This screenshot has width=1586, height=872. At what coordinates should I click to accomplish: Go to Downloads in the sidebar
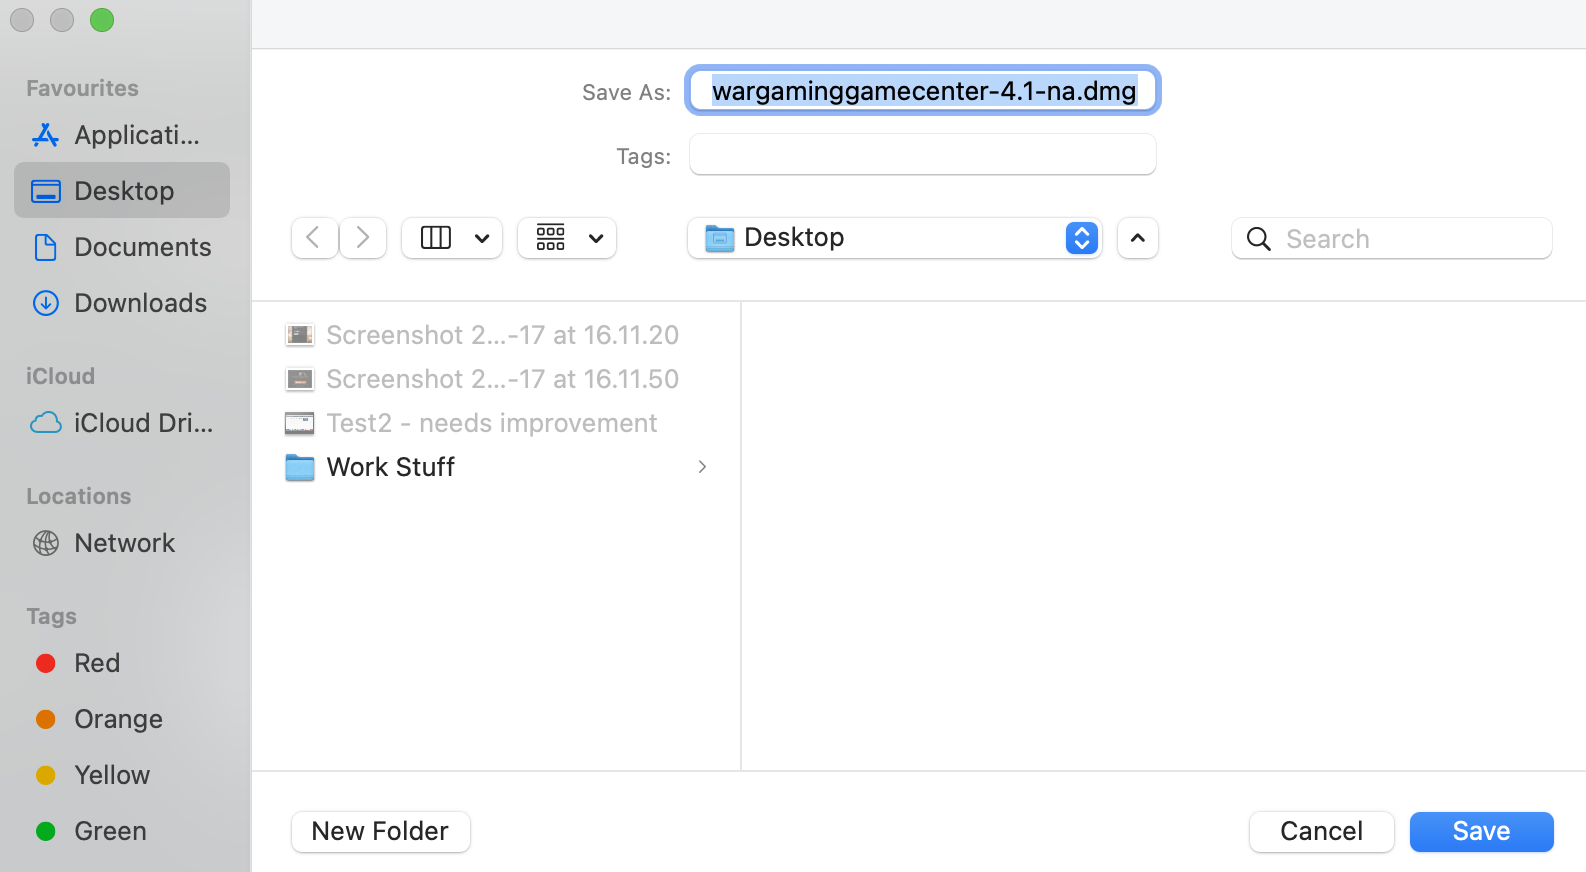122,303
